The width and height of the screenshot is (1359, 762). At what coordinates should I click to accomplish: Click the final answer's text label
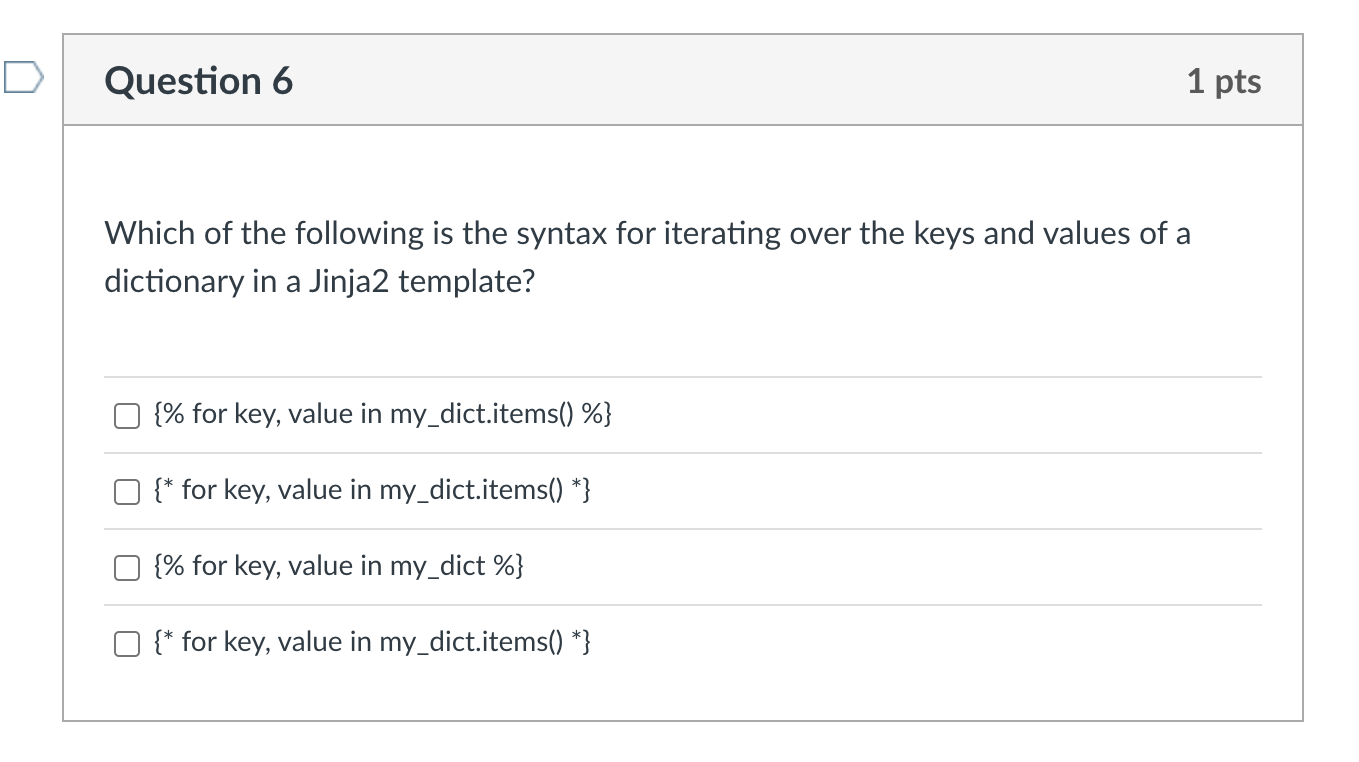pos(373,642)
